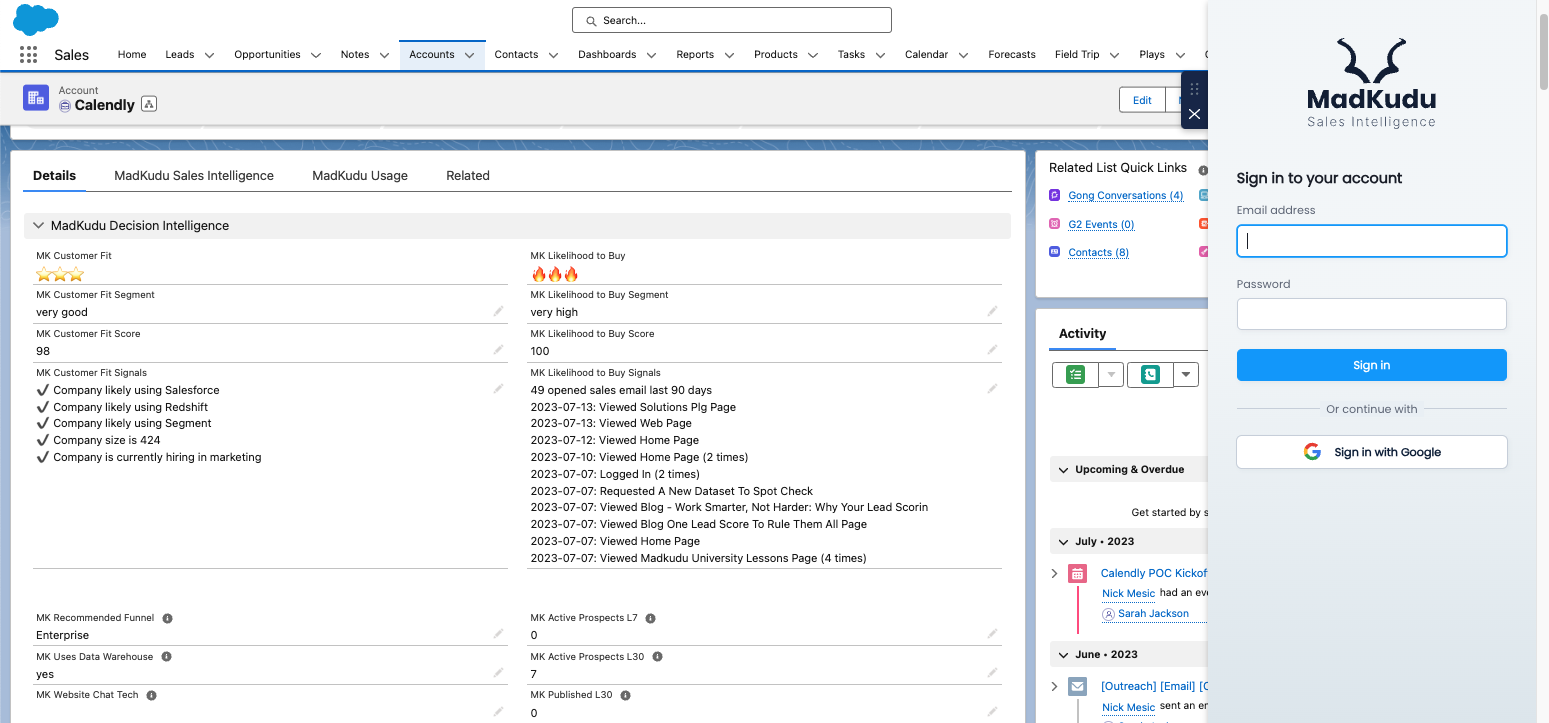This screenshot has width=1549, height=723.
Task: Collapse the Upcoming & Overdue section
Action: click(x=1061, y=470)
